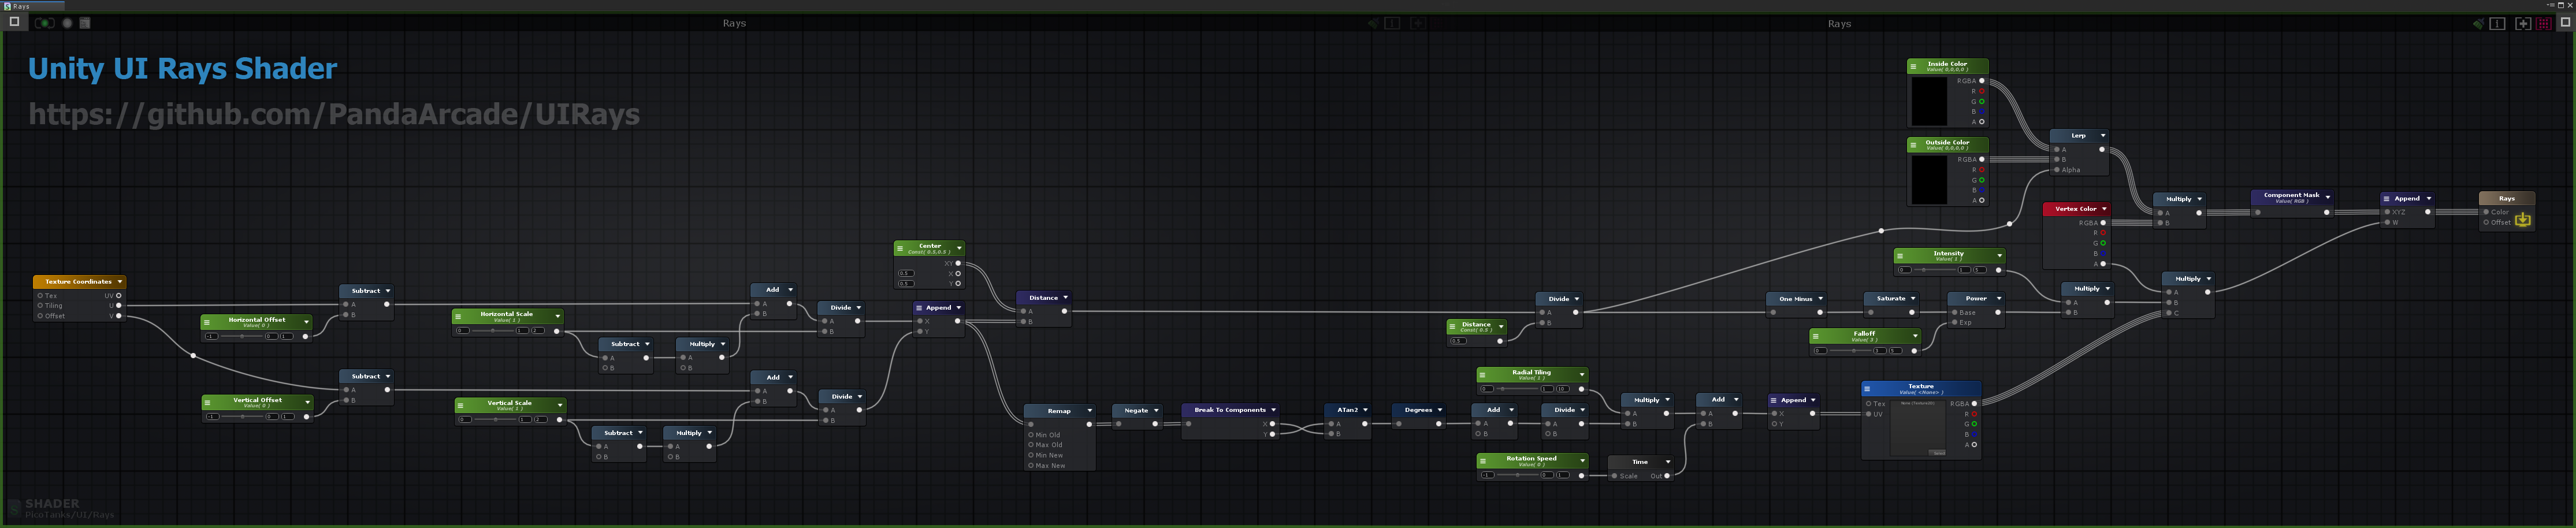
Task: Click Power node Exp input port
Action: (1955, 322)
